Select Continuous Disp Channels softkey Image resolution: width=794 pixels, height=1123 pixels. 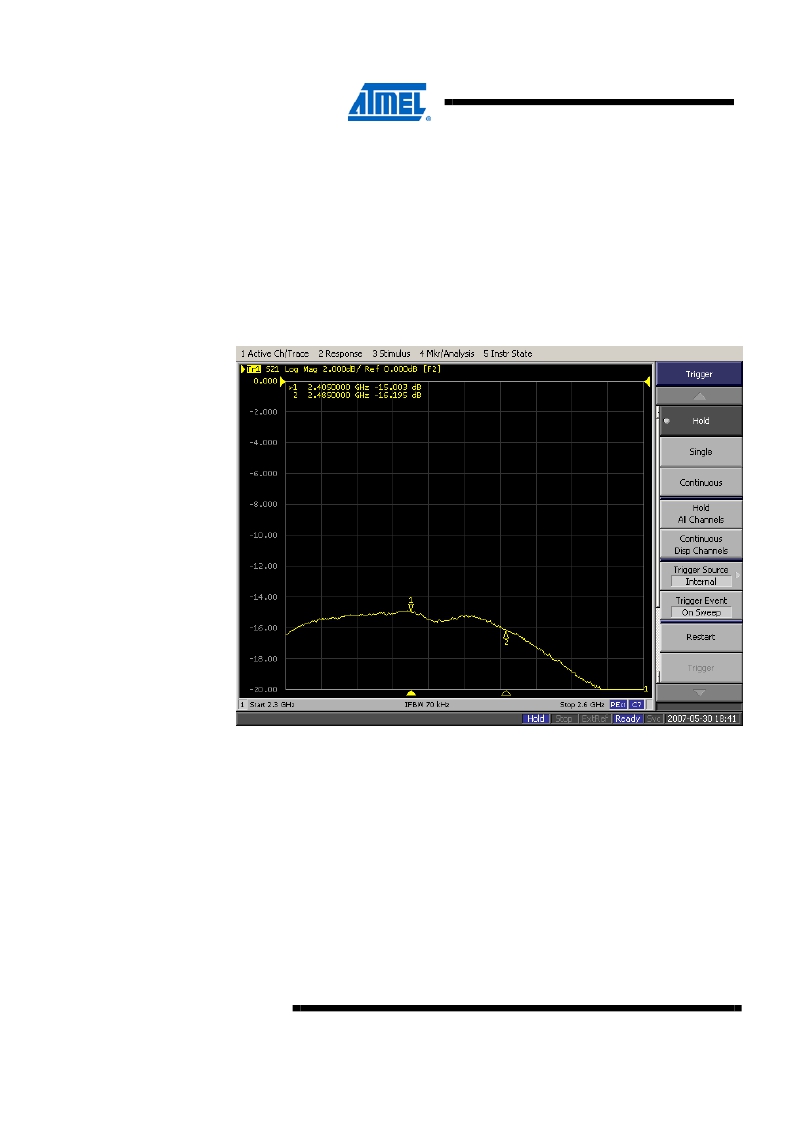[700, 544]
